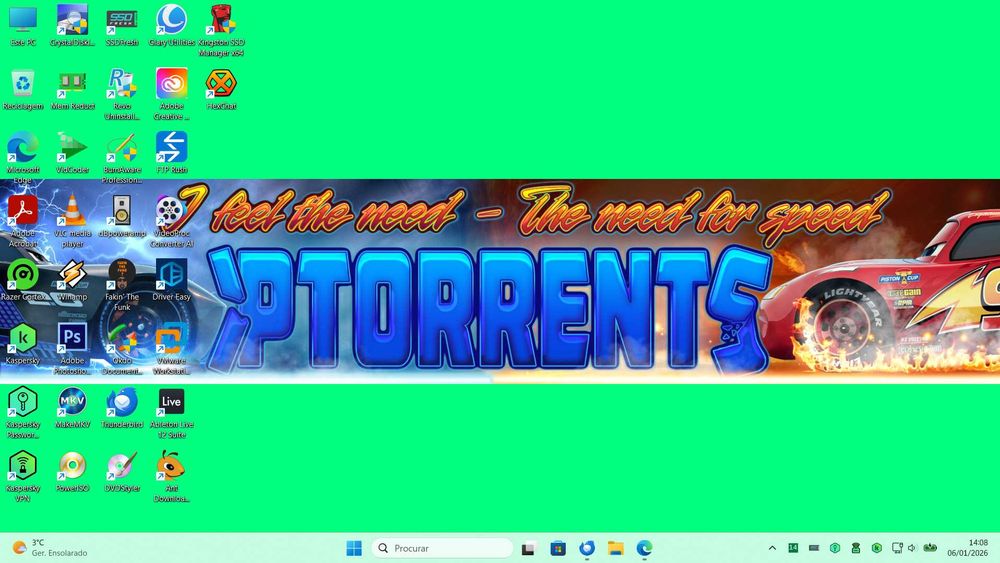The width and height of the screenshot is (1000, 563).
Task: Open the SSDFresh desktop shortcut
Action: tap(122, 26)
